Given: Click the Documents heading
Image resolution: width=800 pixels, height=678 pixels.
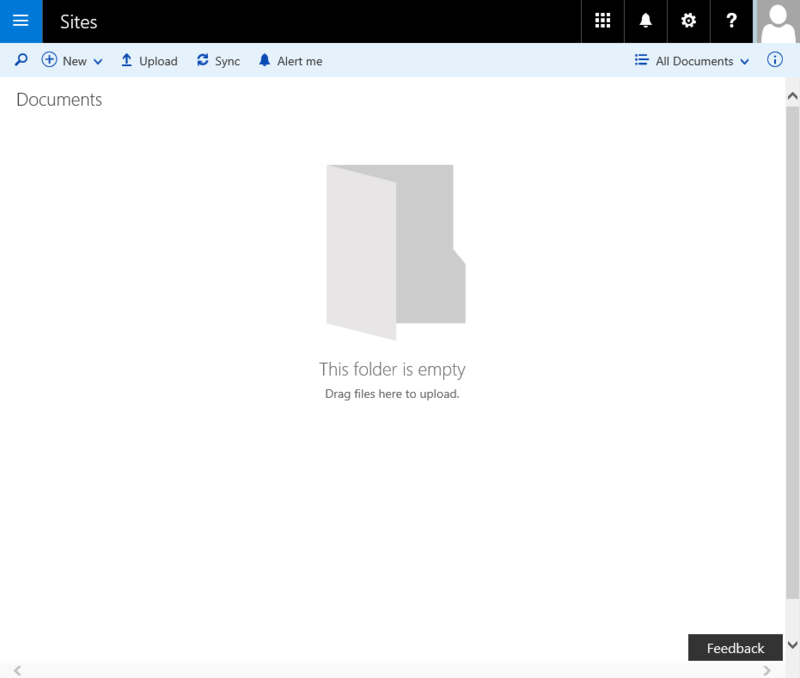Looking at the screenshot, I should [59, 99].
